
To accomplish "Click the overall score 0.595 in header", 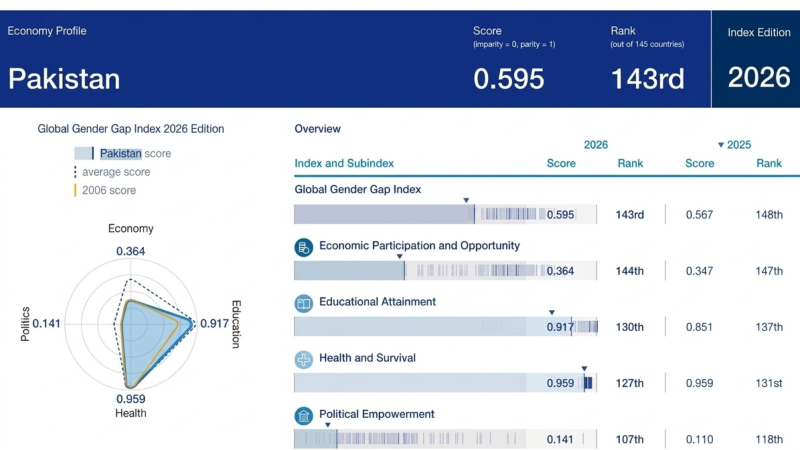I will coord(509,79).
